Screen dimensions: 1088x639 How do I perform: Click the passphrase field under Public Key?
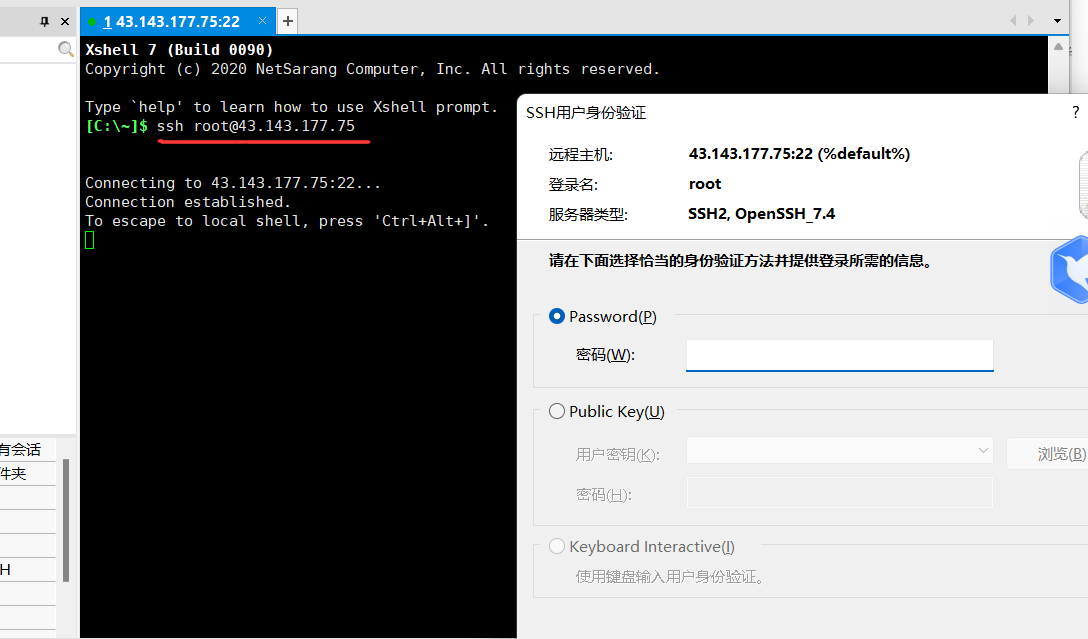[x=840, y=493]
